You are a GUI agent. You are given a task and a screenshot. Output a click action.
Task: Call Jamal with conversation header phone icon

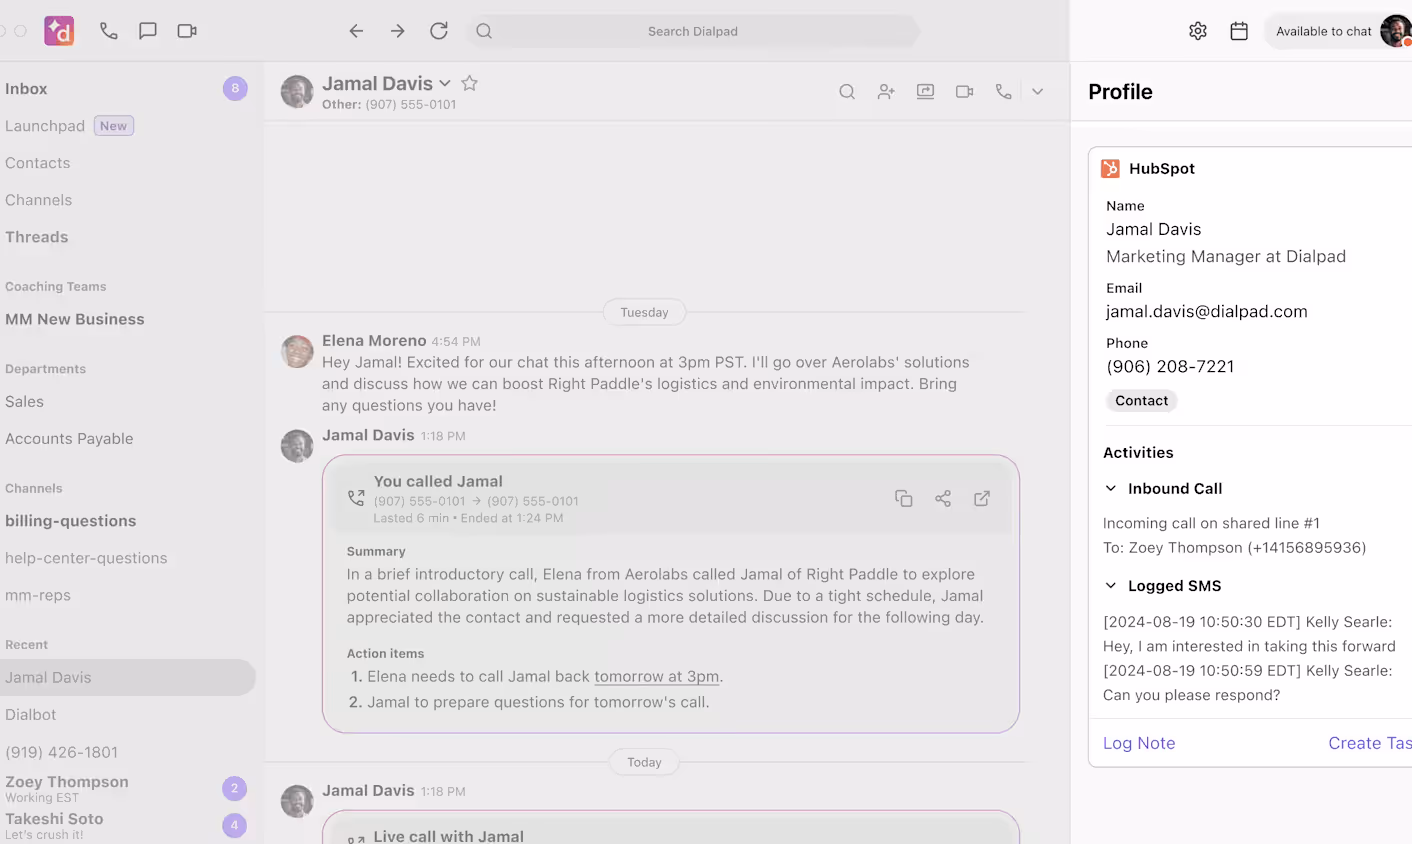pyautogui.click(x=1004, y=92)
